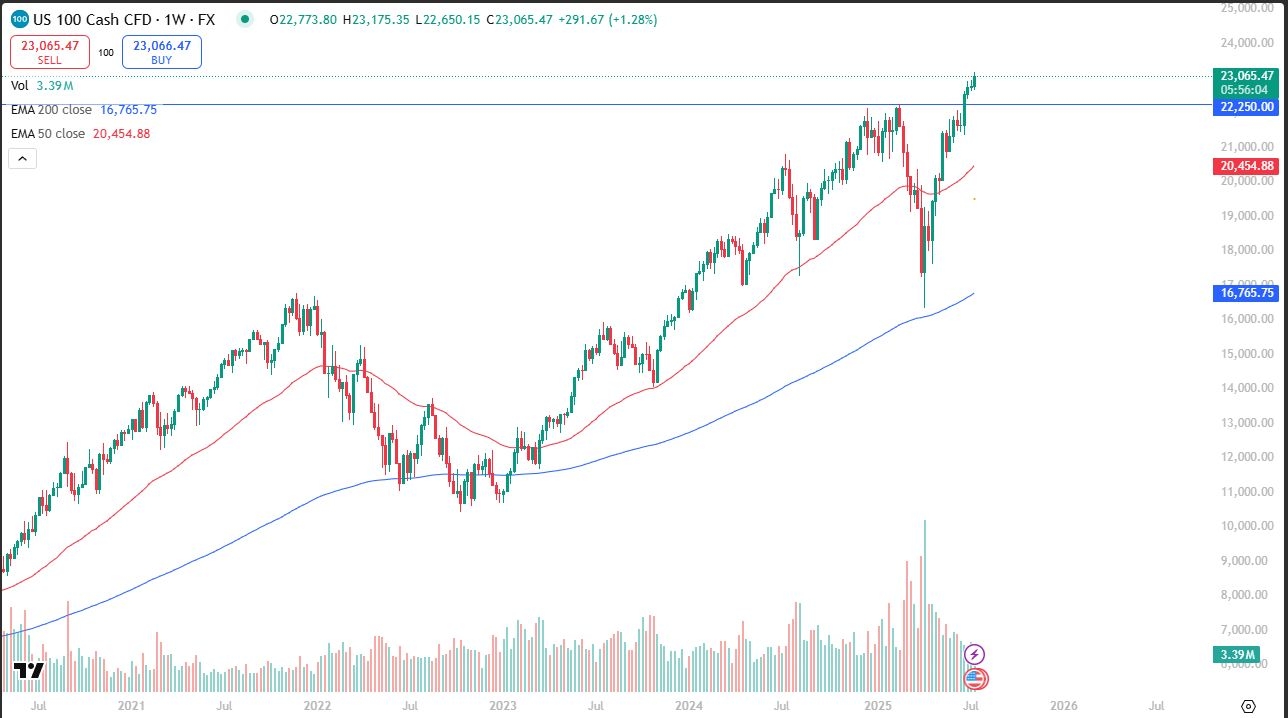Click the BUY 23,066.47 button
This screenshot has width=1288, height=718.
[161, 52]
